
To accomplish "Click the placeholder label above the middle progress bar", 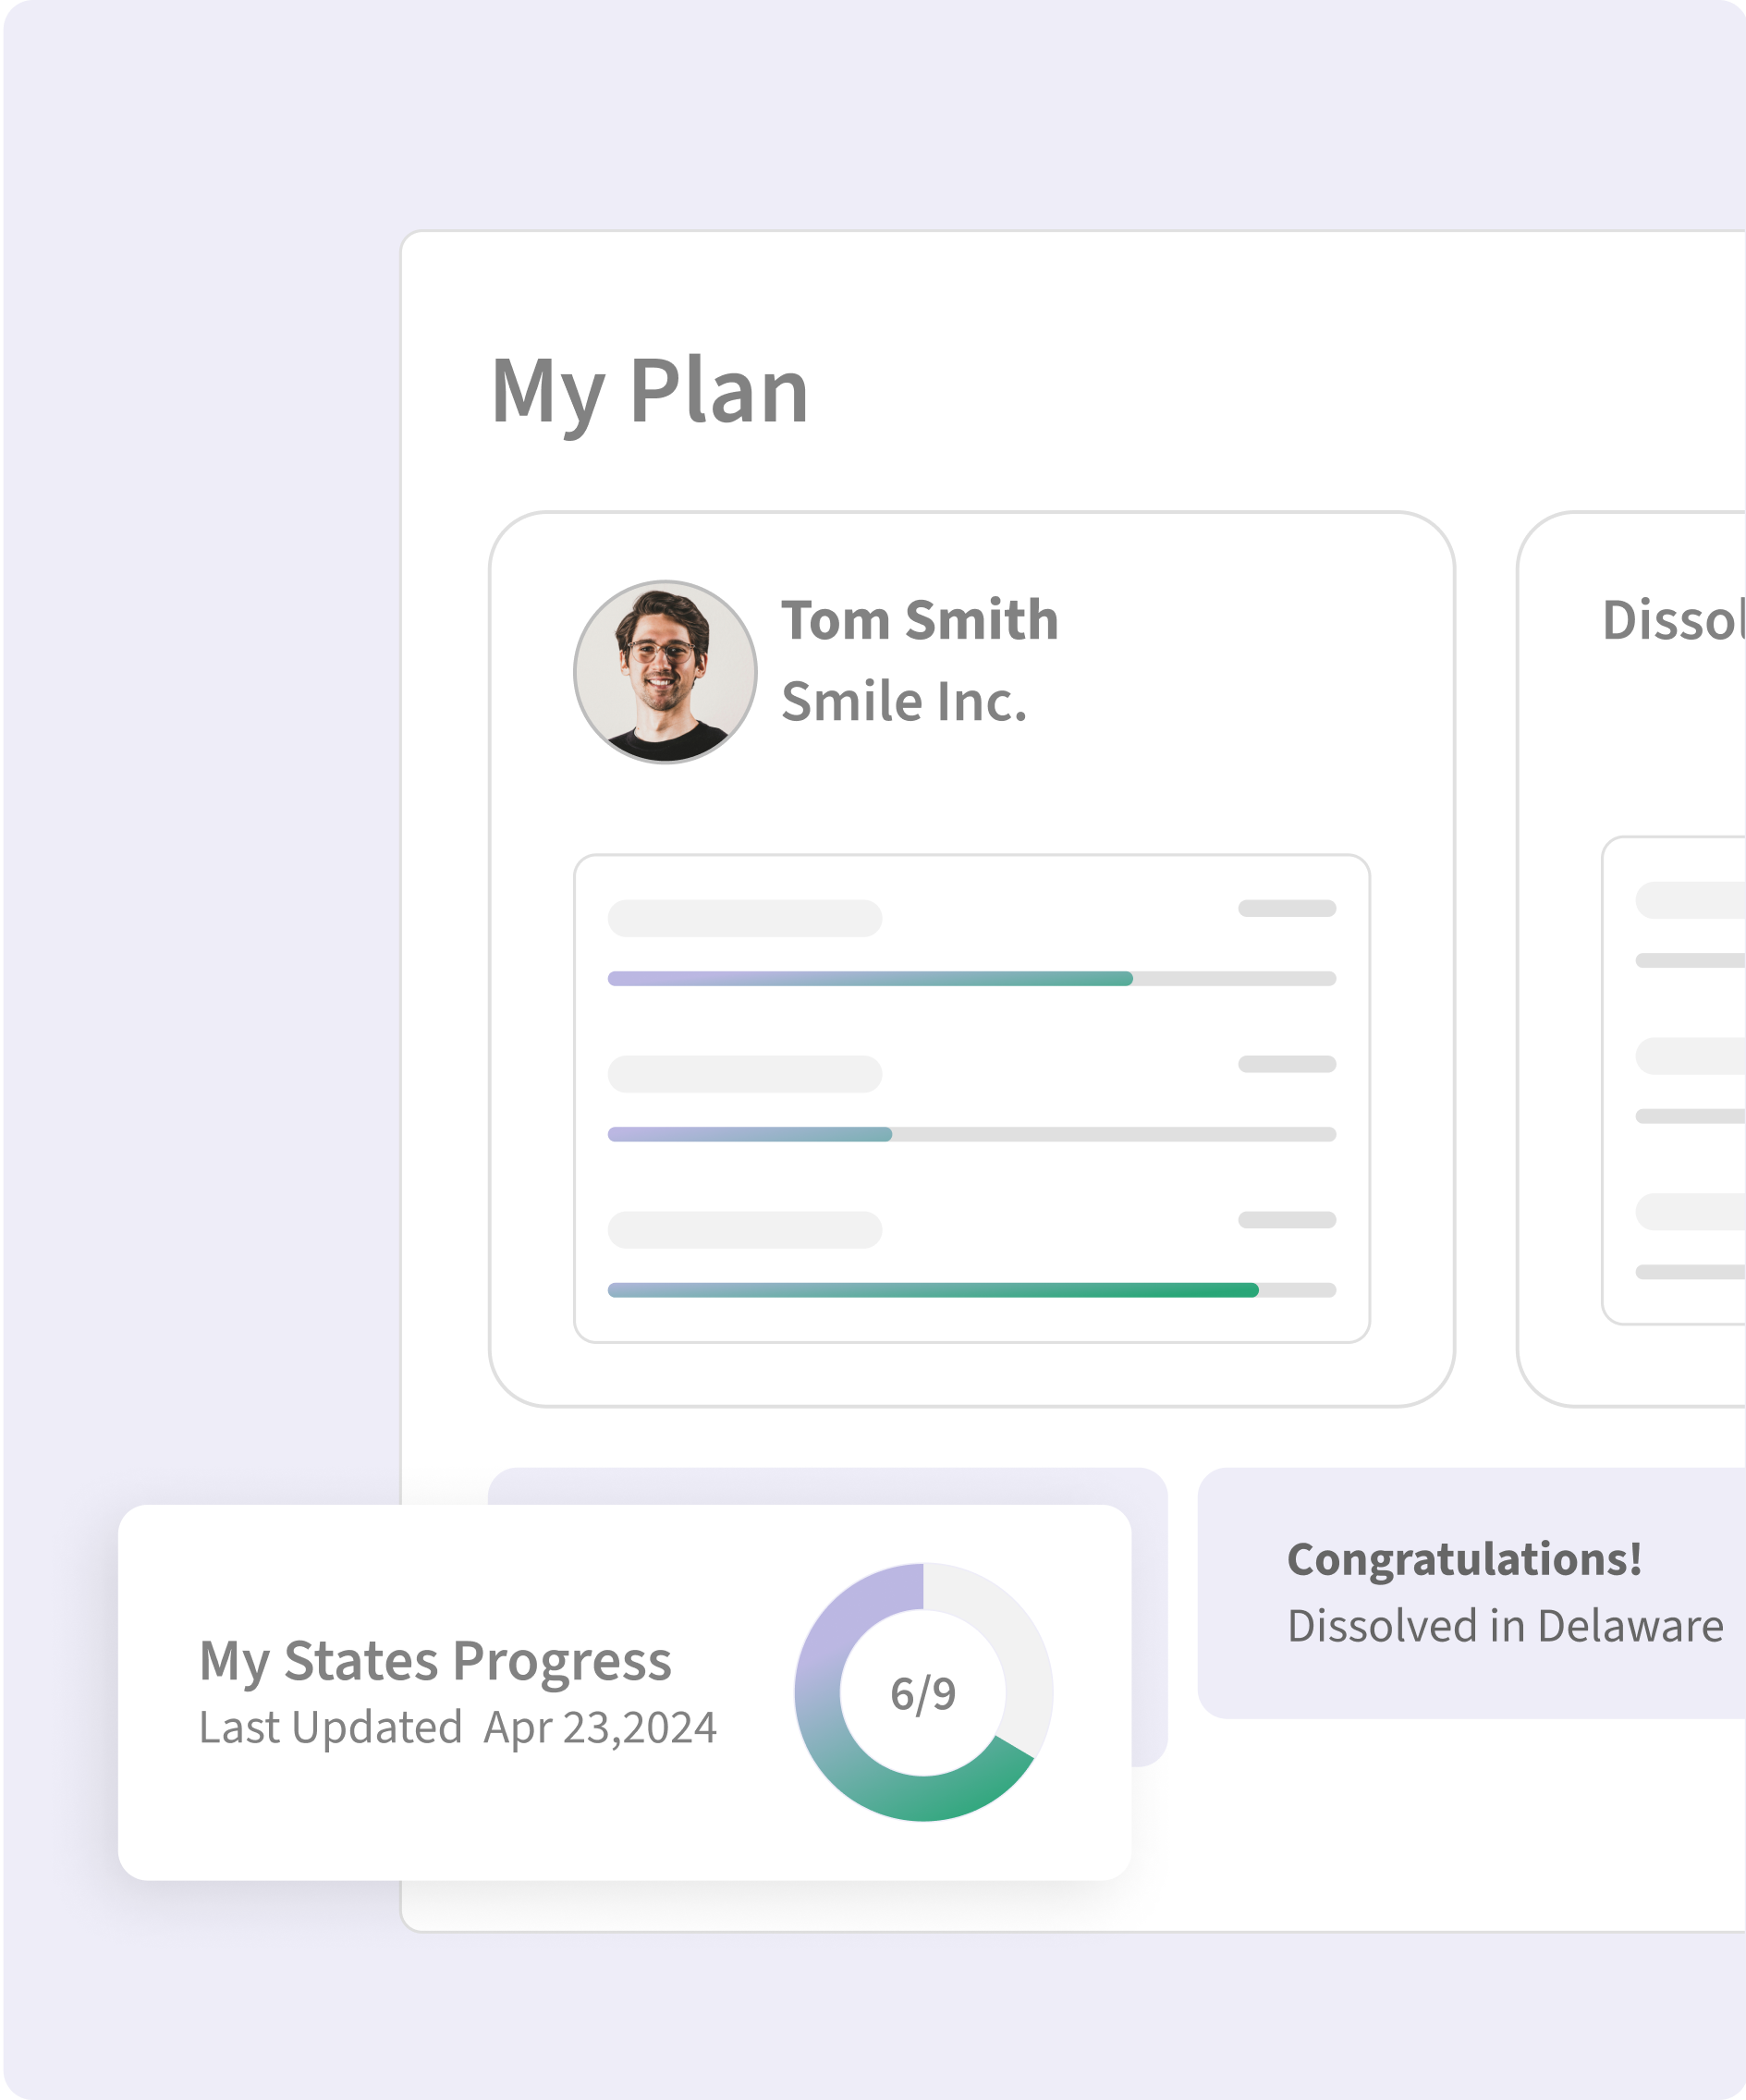I will (x=744, y=1074).
